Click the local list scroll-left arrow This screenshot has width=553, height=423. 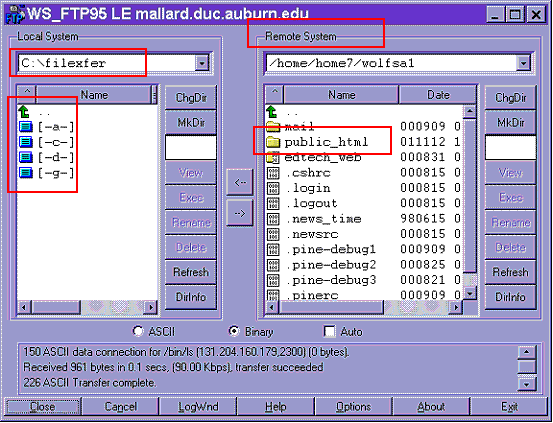[24, 307]
